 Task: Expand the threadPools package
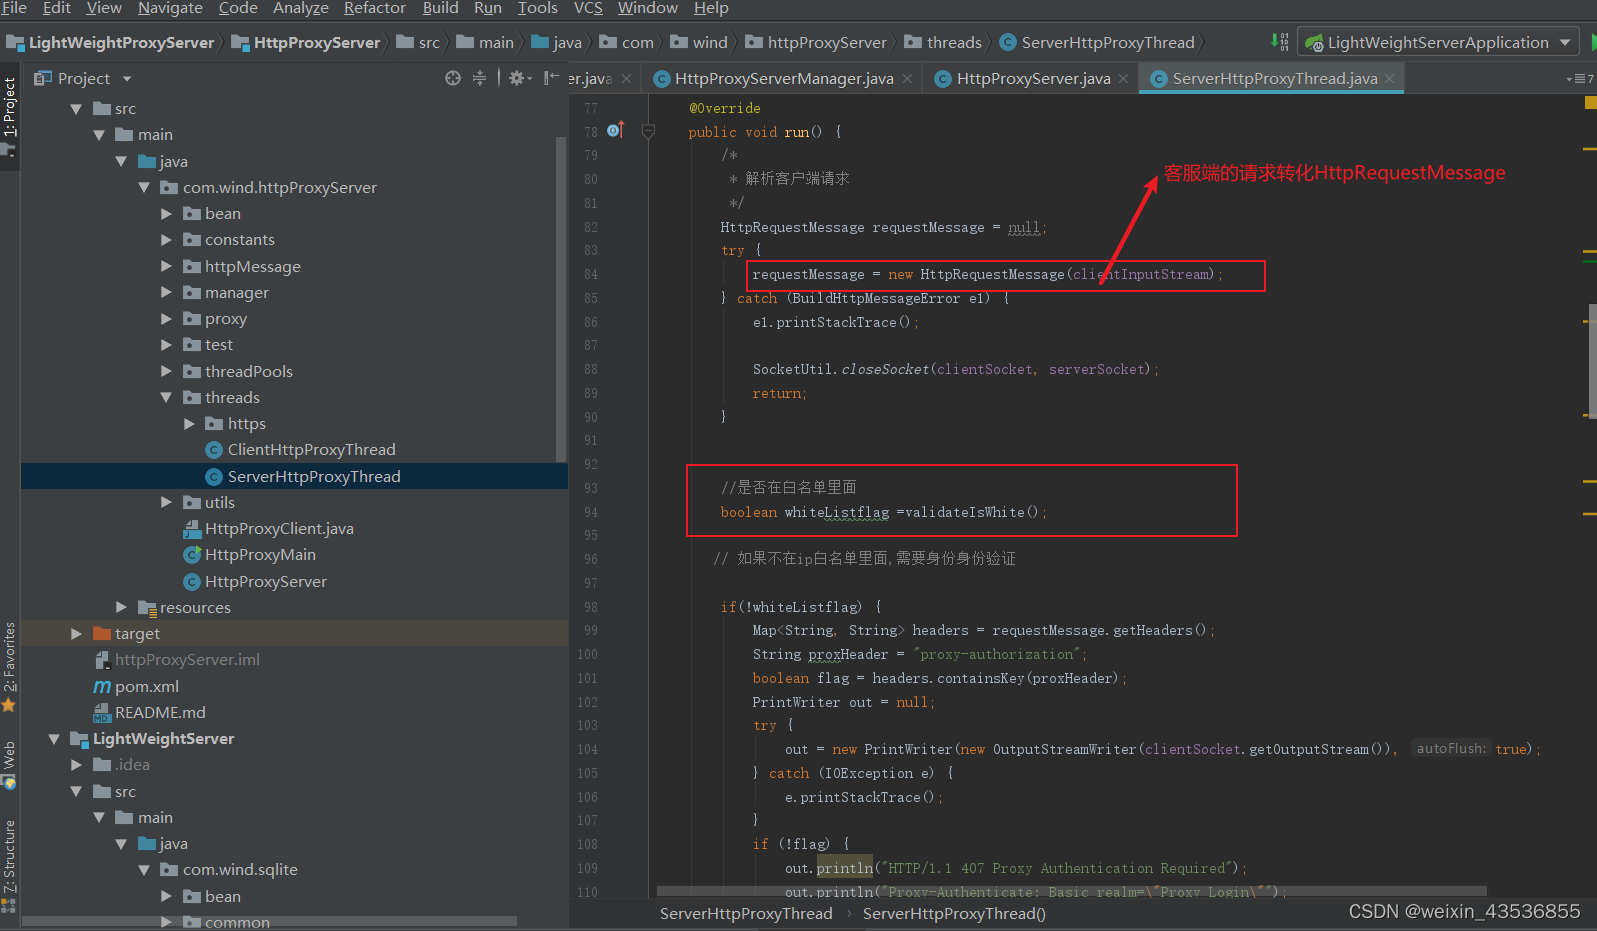pos(167,371)
